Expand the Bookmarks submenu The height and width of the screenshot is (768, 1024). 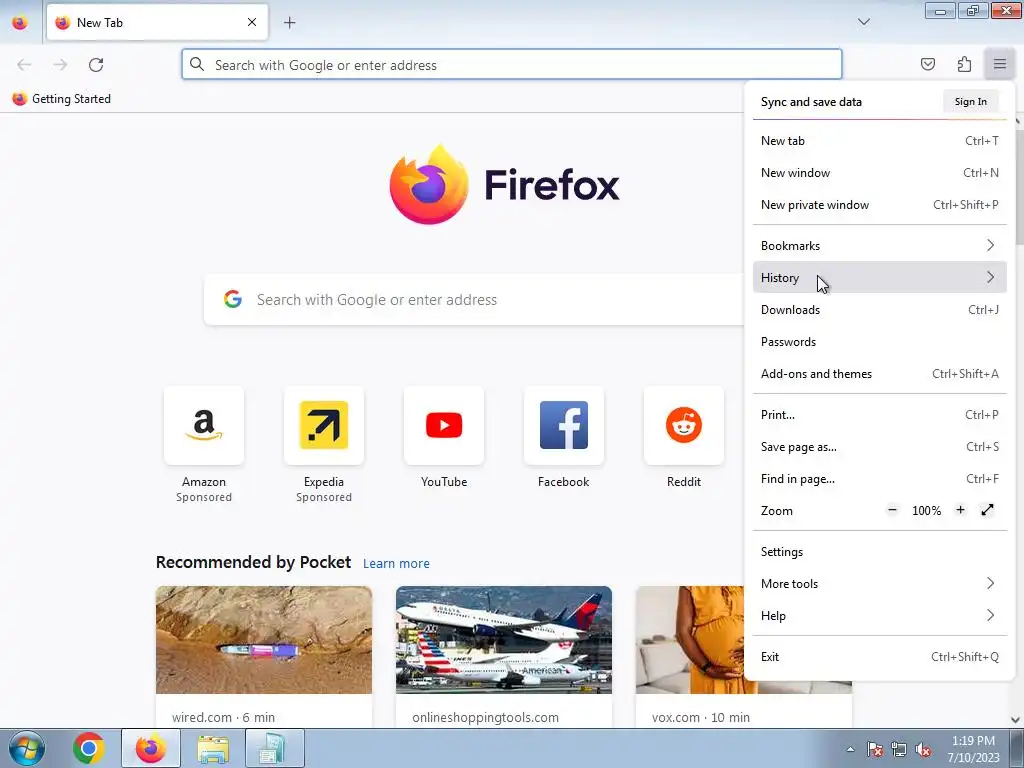point(880,246)
